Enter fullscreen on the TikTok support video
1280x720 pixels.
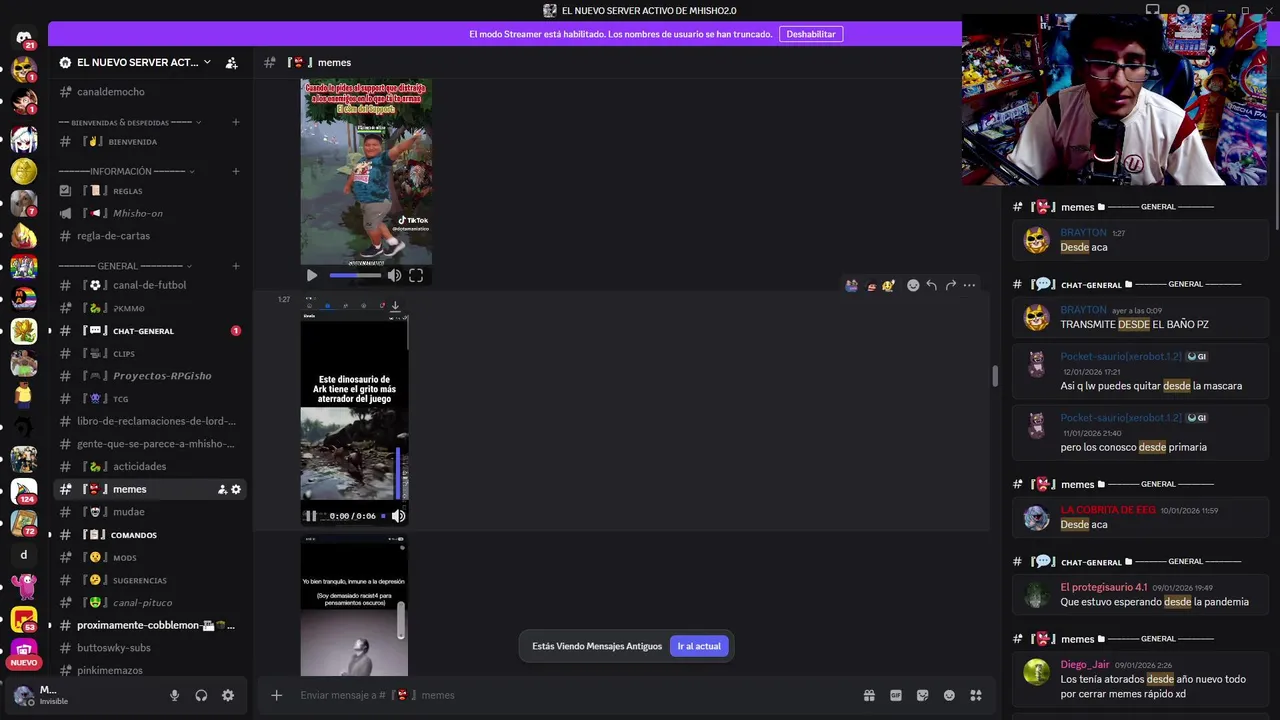pyautogui.click(x=416, y=275)
